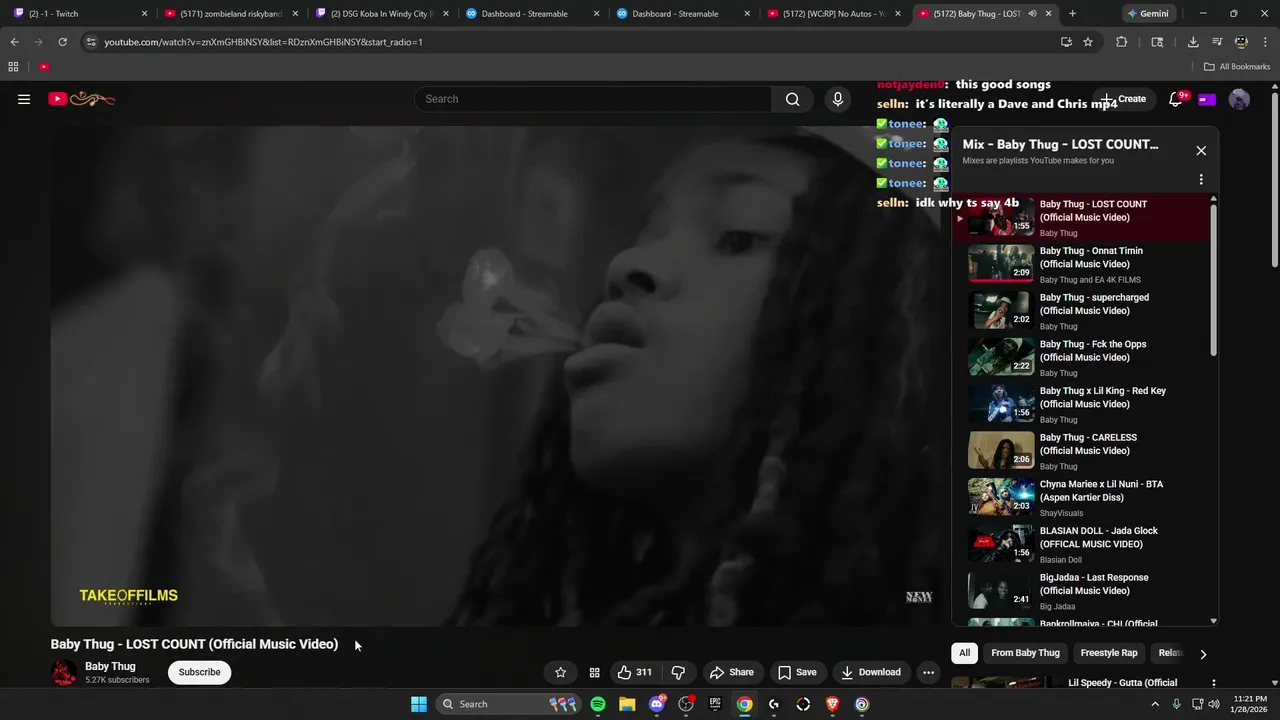Play Baby Thug - CARELESS thumbnail
Image resolution: width=1280 pixels, height=720 pixels.
pos(1001,451)
